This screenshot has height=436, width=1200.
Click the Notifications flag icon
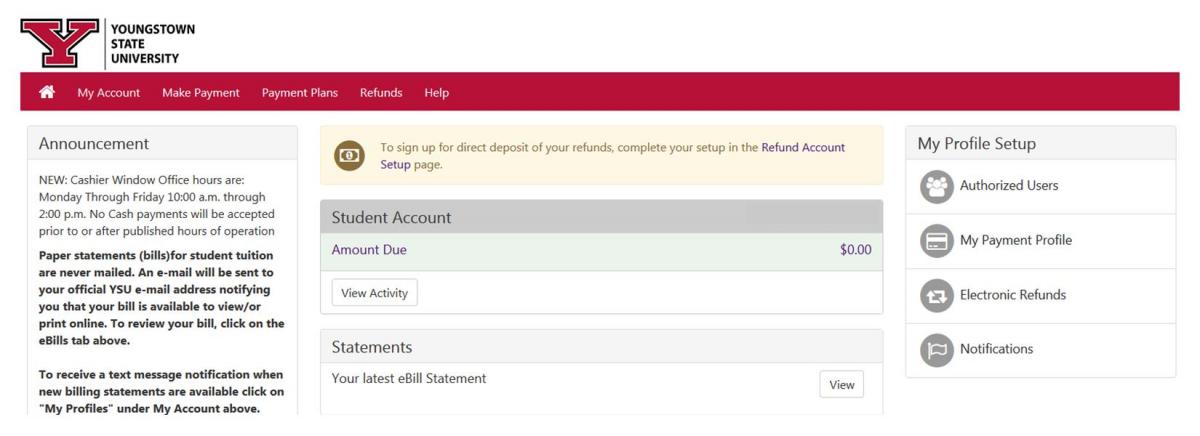(937, 350)
